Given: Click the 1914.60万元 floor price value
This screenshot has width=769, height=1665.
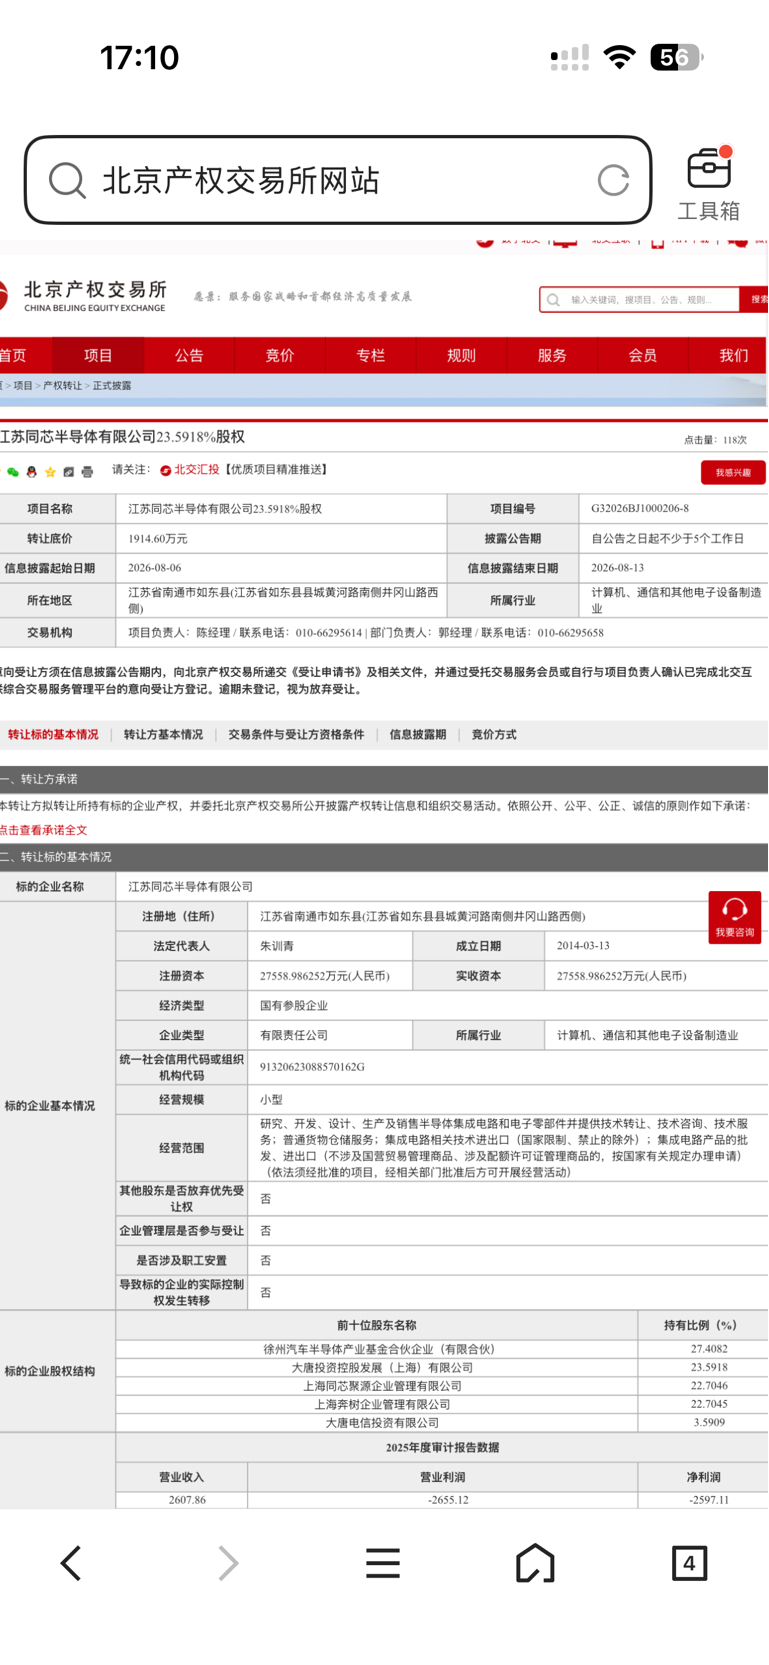Looking at the screenshot, I should pyautogui.click(x=158, y=539).
